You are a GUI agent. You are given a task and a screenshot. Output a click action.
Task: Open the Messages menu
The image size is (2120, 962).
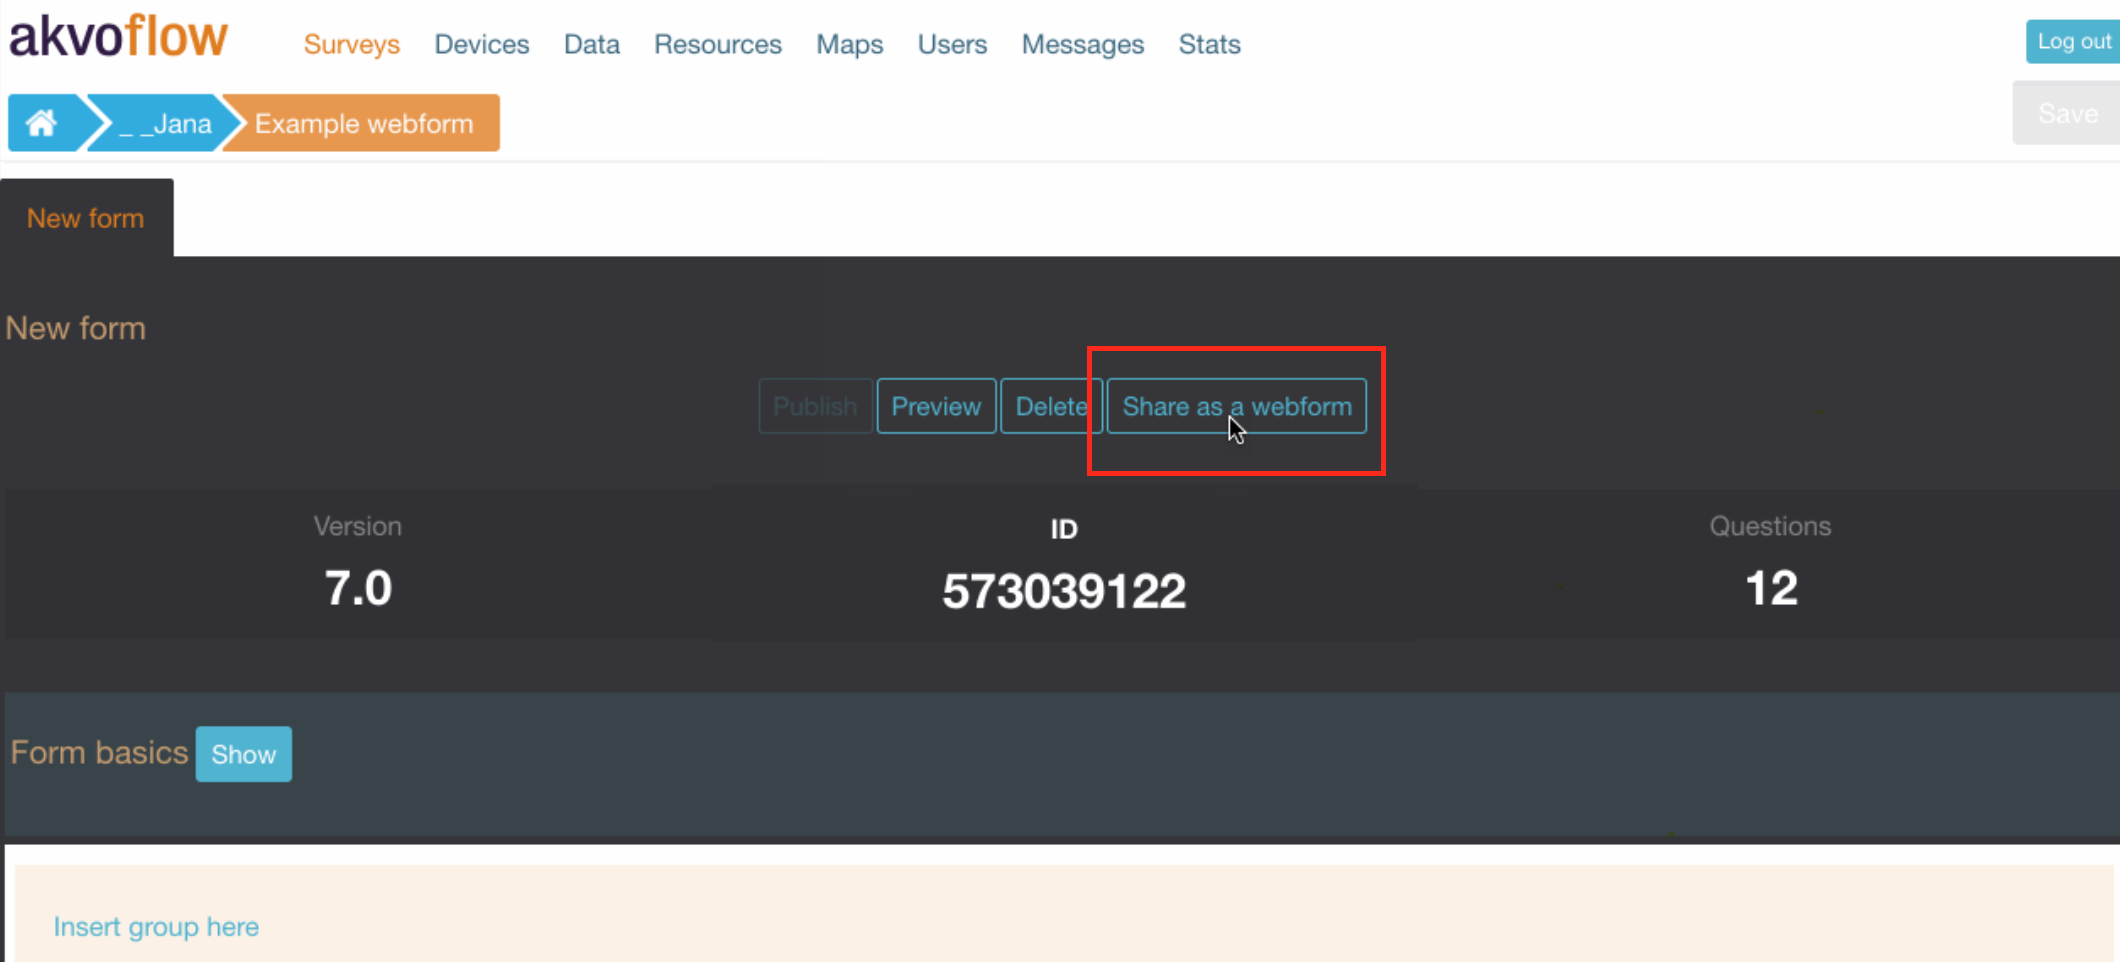pos(1083,44)
